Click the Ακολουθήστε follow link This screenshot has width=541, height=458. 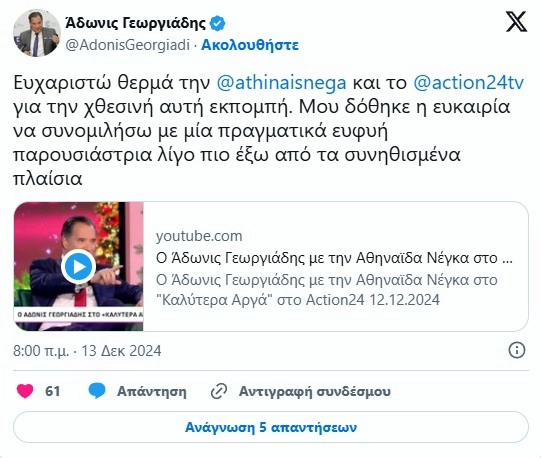[x=250, y=45]
